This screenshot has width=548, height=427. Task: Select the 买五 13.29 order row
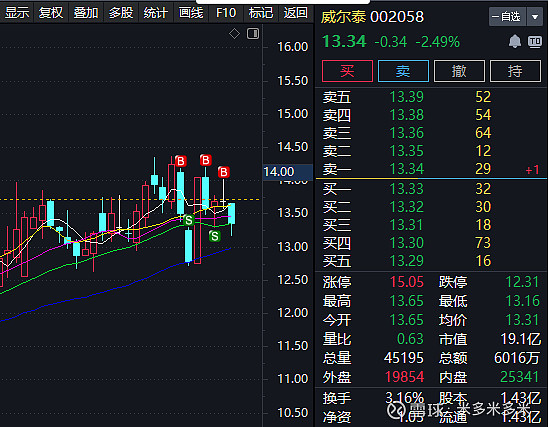[x=431, y=261]
